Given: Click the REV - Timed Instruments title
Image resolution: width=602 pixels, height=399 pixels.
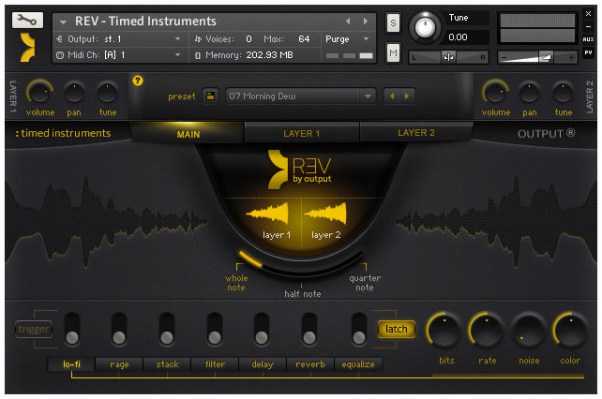Looking at the screenshot, I should (x=146, y=21).
